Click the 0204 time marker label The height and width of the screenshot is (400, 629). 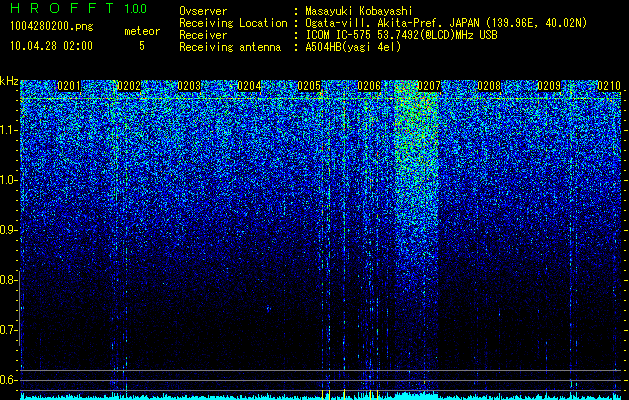click(x=249, y=86)
